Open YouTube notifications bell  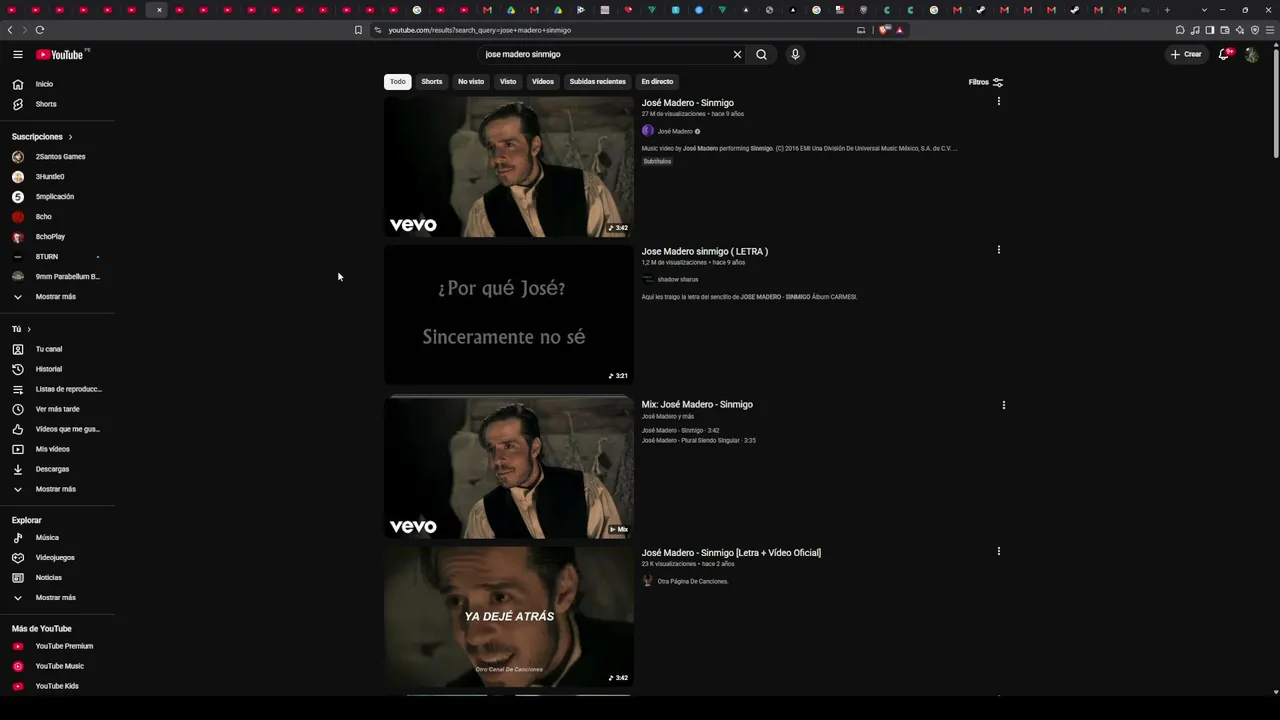(1224, 54)
